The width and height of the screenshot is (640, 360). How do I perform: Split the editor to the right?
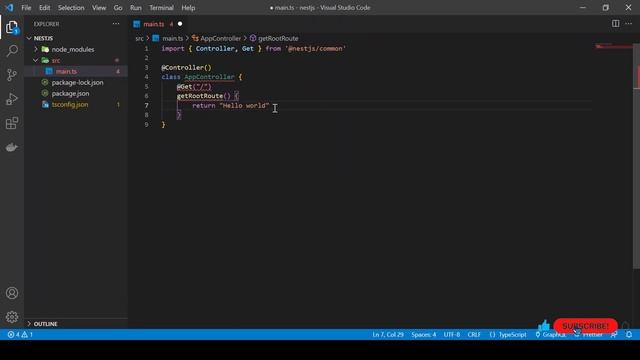(x=615, y=24)
